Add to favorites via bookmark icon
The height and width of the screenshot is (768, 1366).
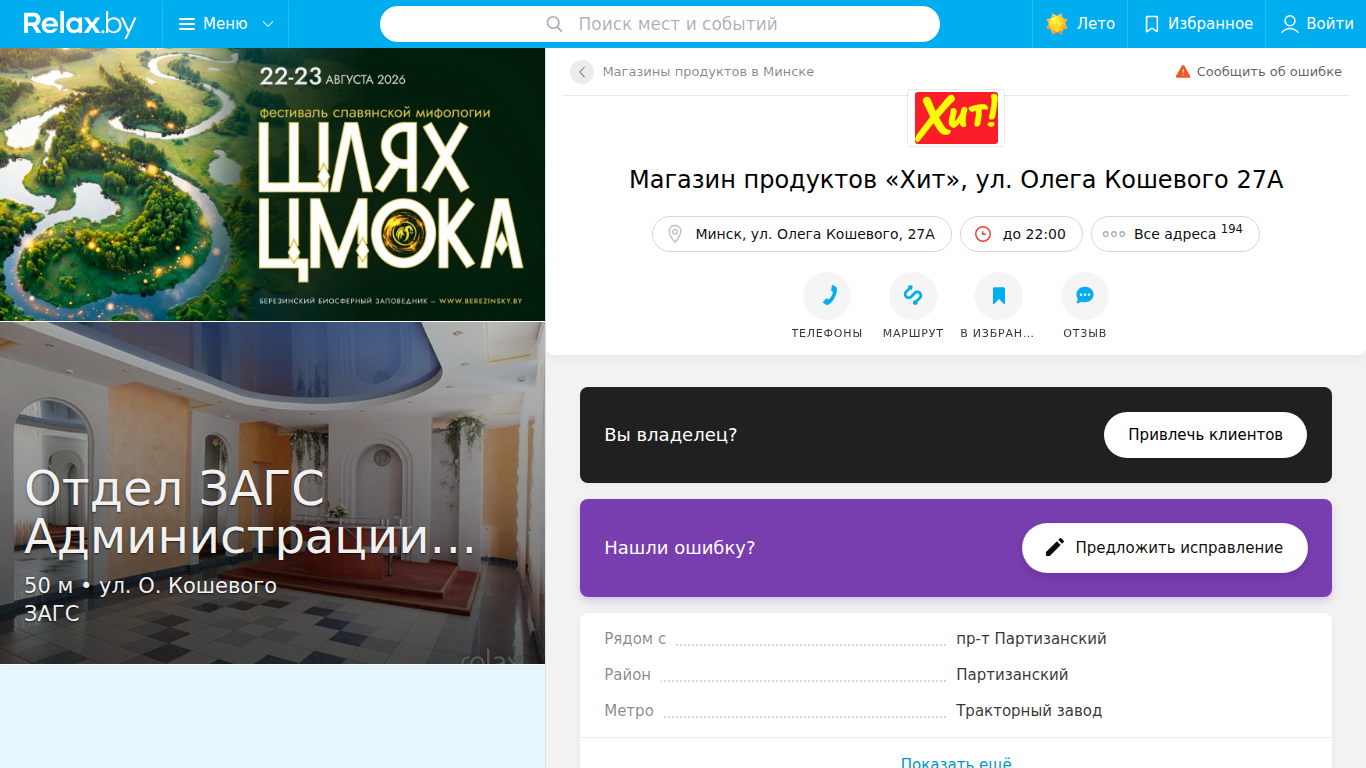[999, 296]
